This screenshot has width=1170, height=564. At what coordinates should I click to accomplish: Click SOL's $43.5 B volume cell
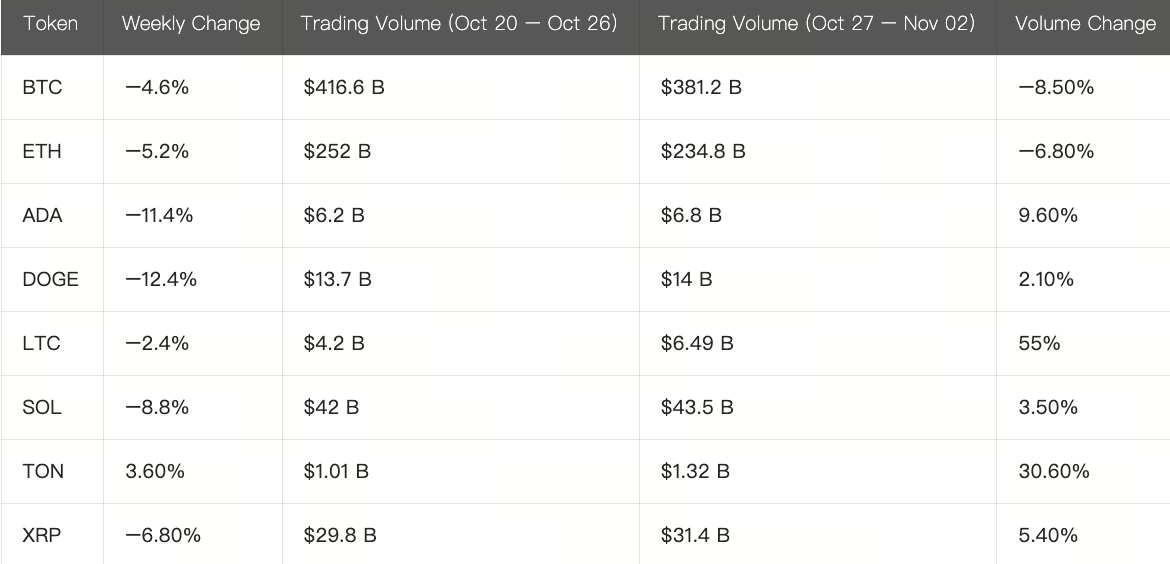pos(697,408)
